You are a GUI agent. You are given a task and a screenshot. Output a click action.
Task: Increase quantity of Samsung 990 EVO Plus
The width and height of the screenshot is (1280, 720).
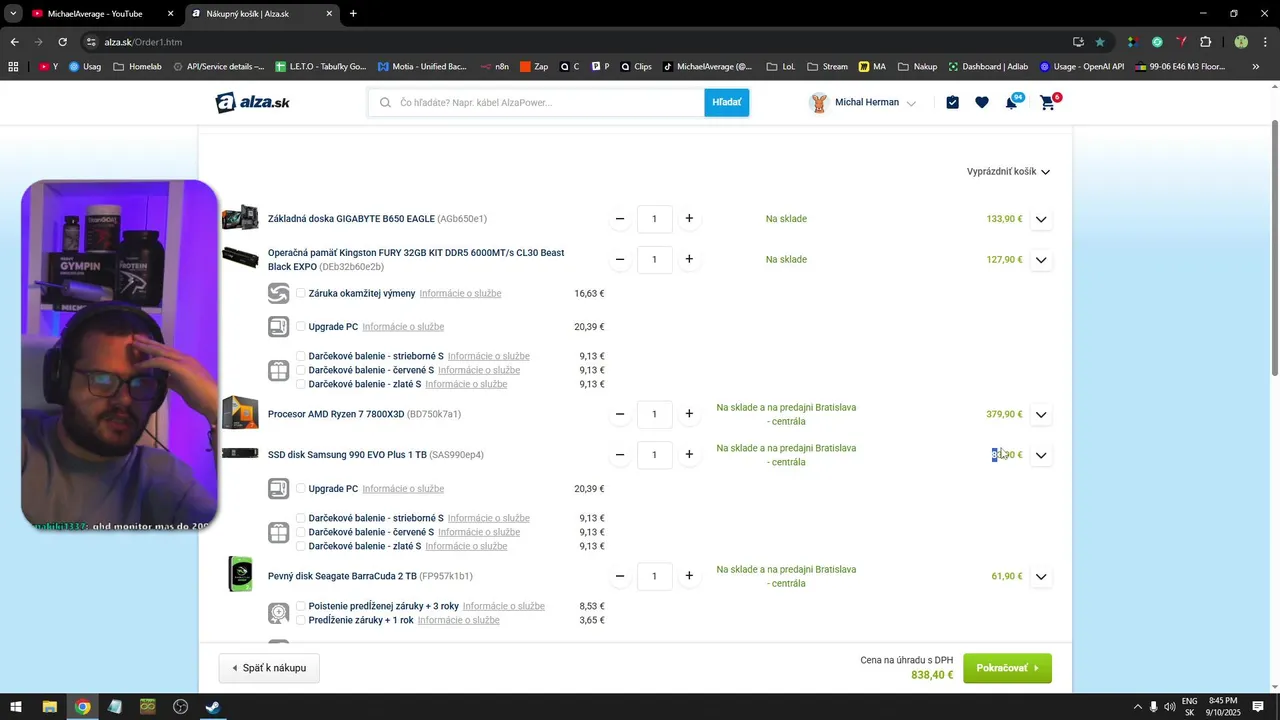pyautogui.click(x=689, y=455)
